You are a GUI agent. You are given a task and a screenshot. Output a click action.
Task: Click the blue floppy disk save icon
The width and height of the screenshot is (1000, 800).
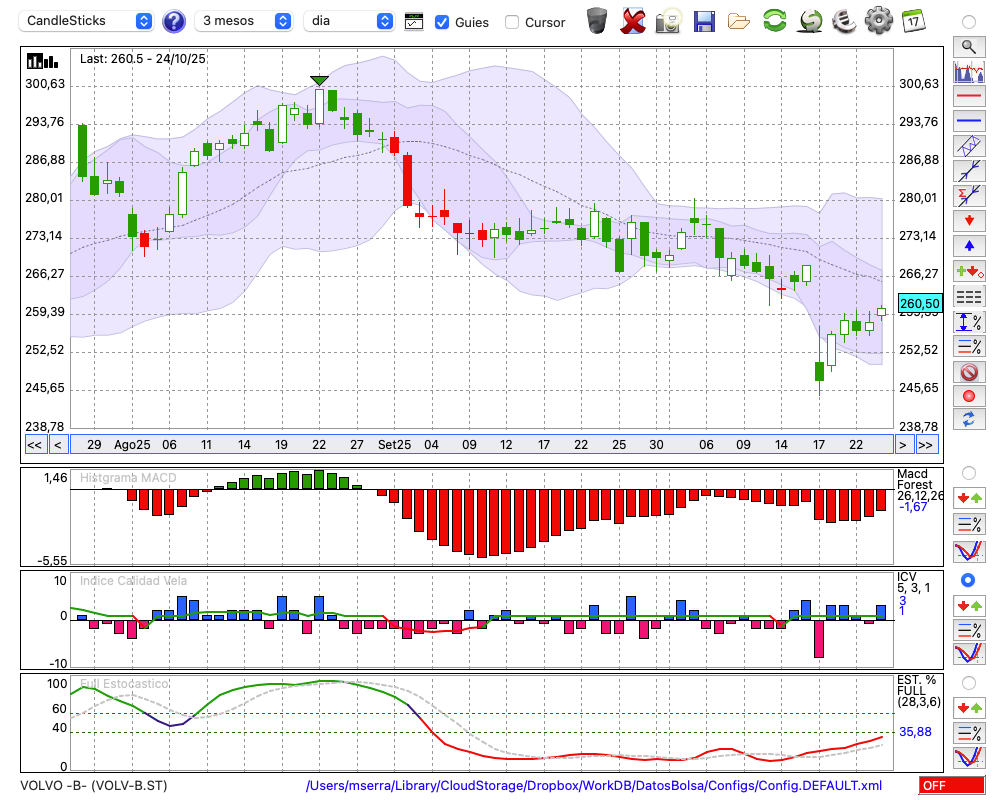coord(704,21)
